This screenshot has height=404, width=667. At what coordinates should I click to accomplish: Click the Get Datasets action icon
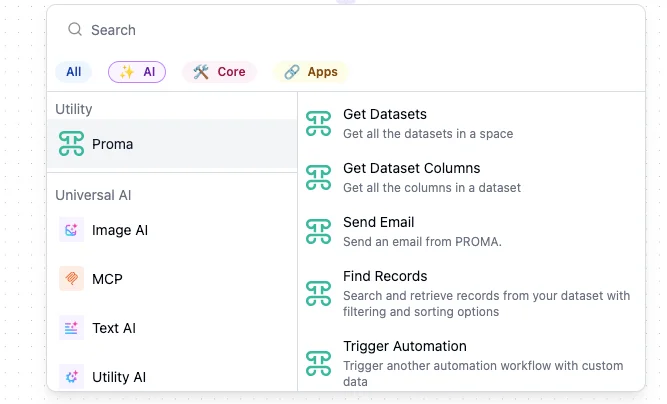coord(318,124)
